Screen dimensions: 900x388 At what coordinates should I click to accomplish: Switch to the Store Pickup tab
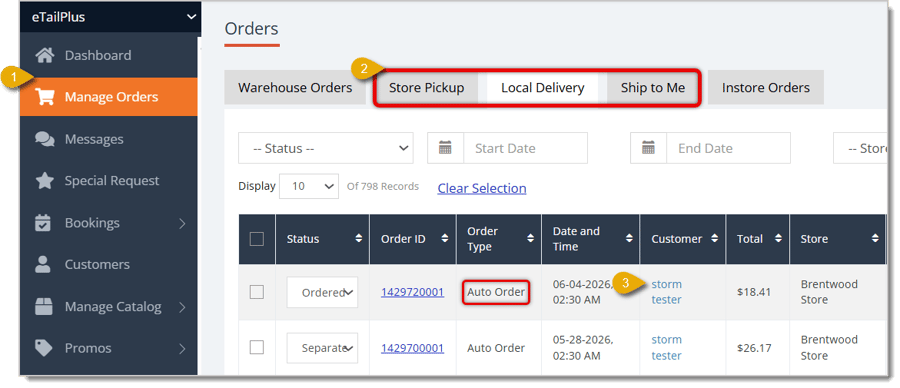point(426,88)
